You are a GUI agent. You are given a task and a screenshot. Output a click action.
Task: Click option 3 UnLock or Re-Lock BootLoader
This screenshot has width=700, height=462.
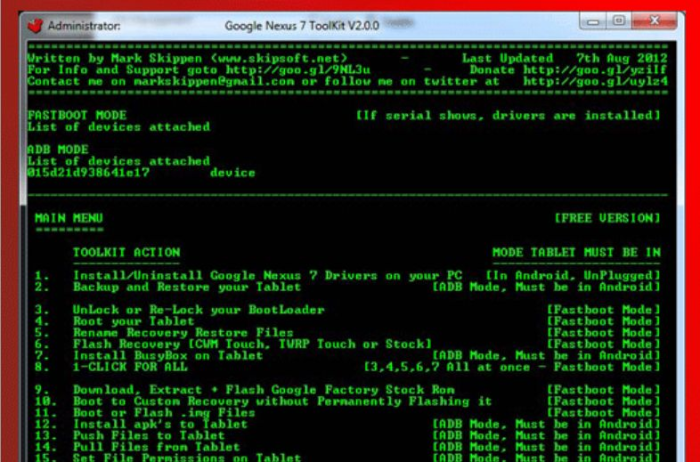199,309
